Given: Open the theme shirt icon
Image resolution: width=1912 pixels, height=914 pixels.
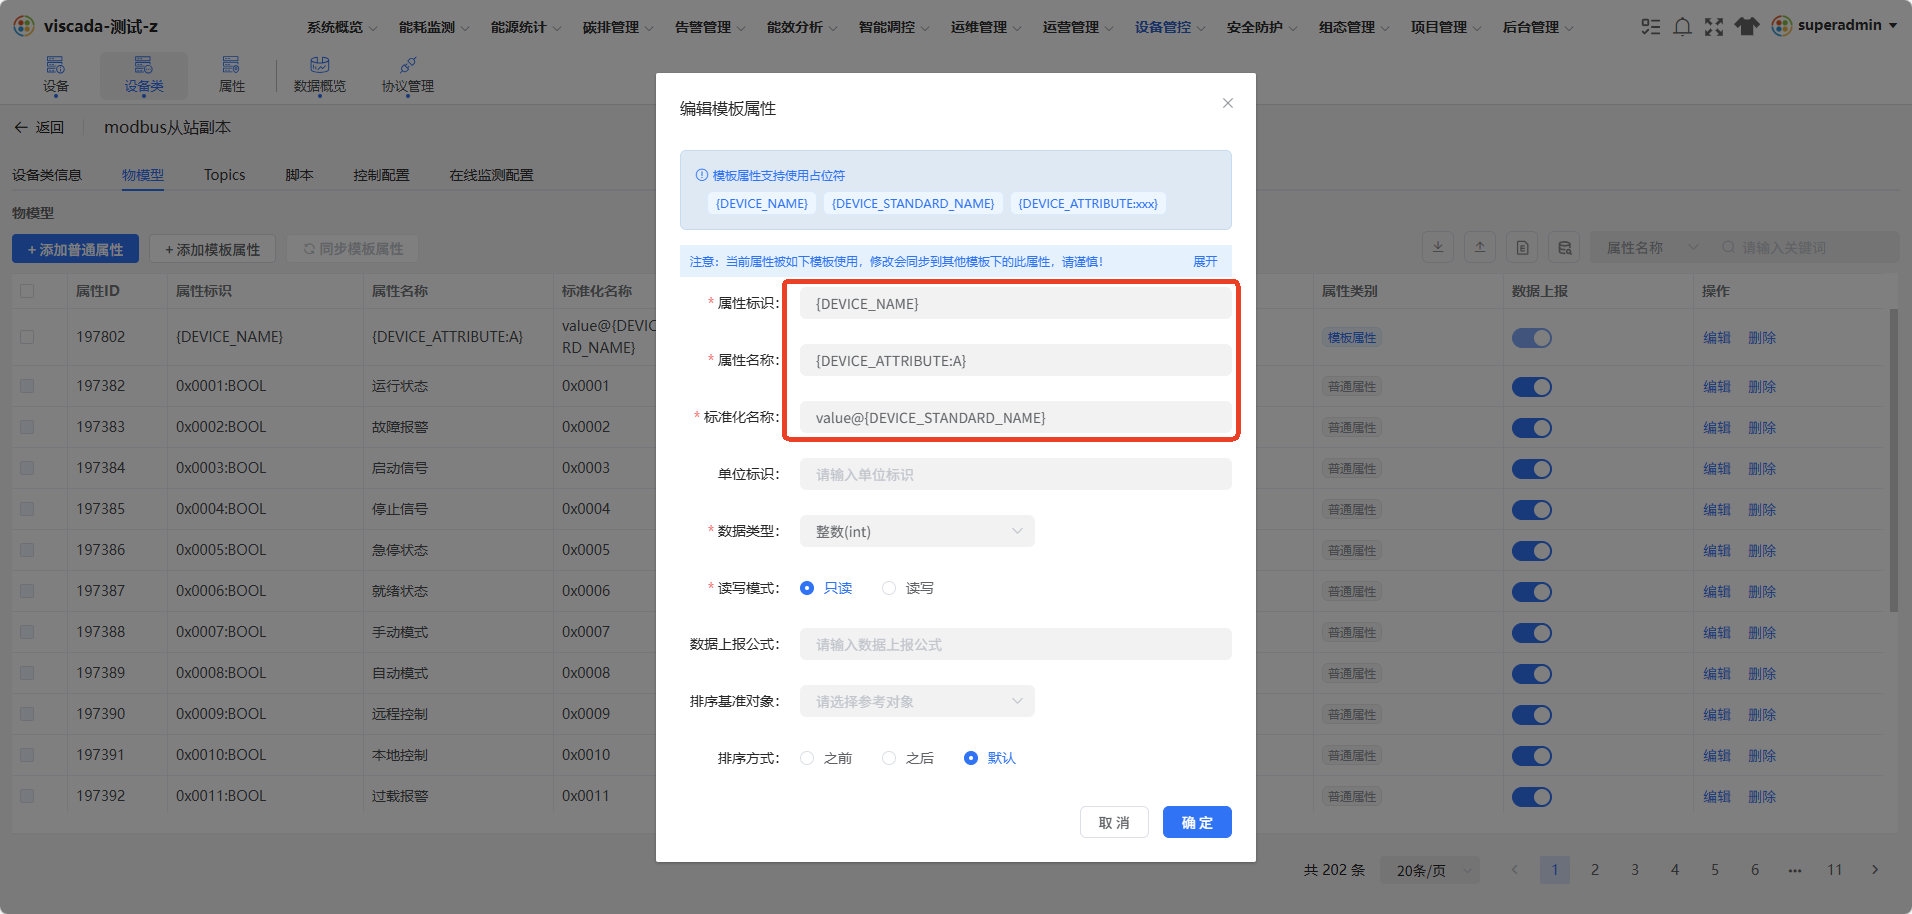Looking at the screenshot, I should coord(1747,27).
